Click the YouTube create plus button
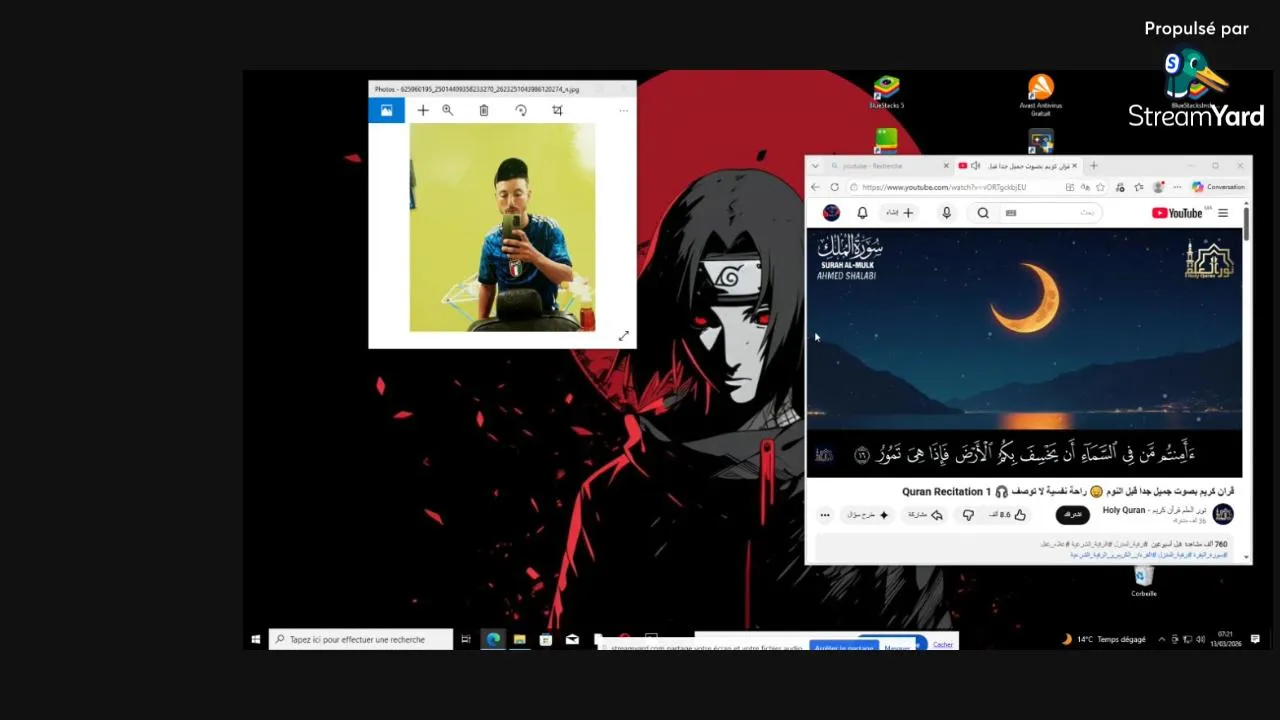Screen dimensions: 1280x720 (899, 213)
